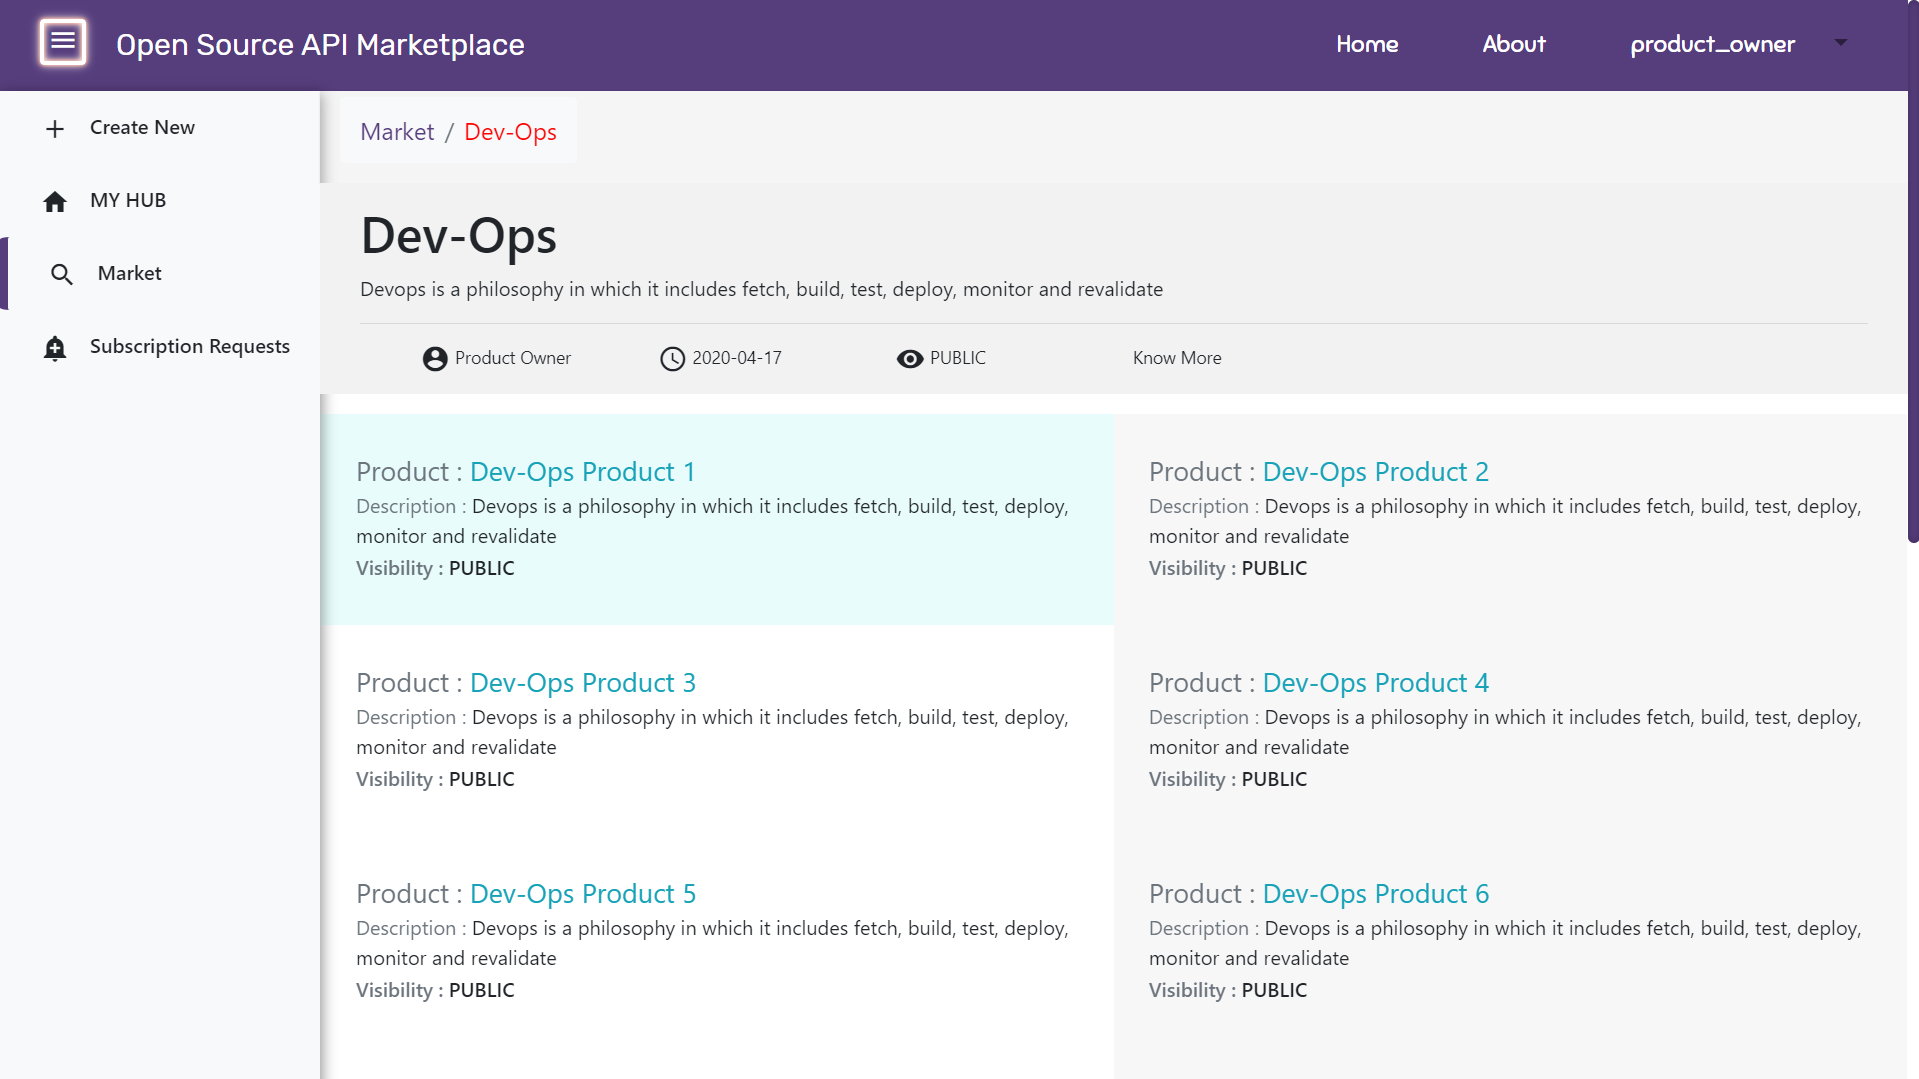Select Dev-Ops Product 4 link
1919x1079 pixels.
click(1375, 683)
